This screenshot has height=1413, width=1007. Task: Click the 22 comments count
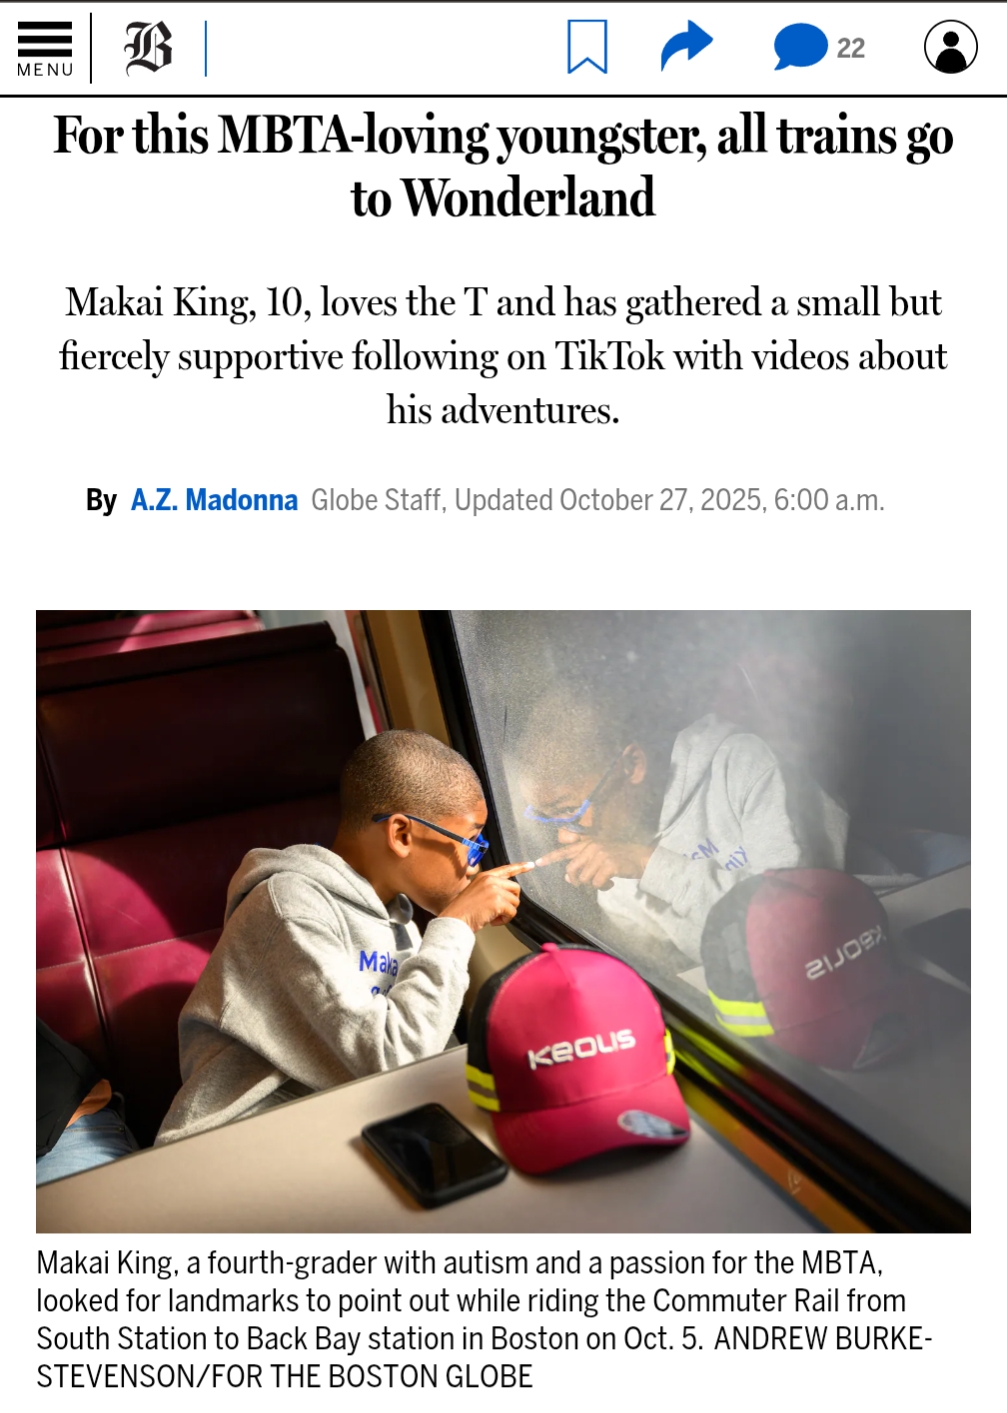tap(851, 48)
